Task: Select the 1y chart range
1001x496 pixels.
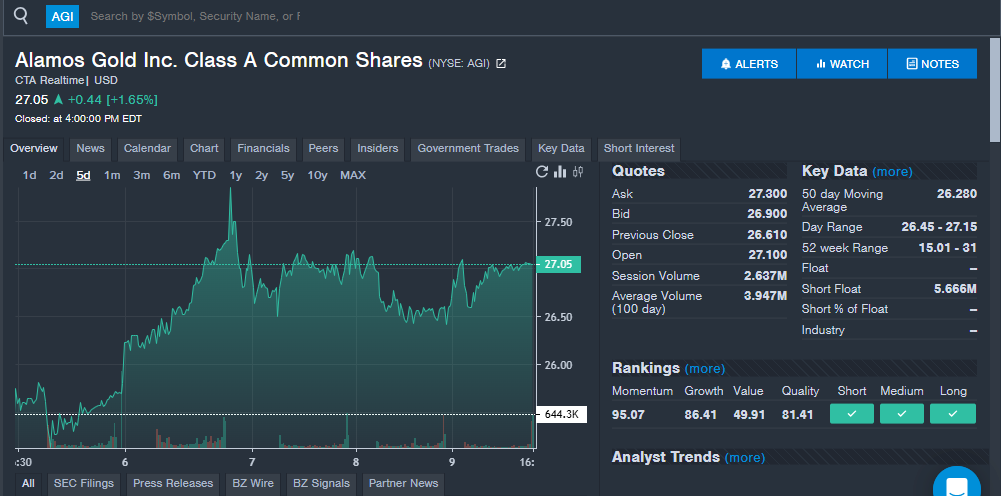Action: [x=236, y=176]
